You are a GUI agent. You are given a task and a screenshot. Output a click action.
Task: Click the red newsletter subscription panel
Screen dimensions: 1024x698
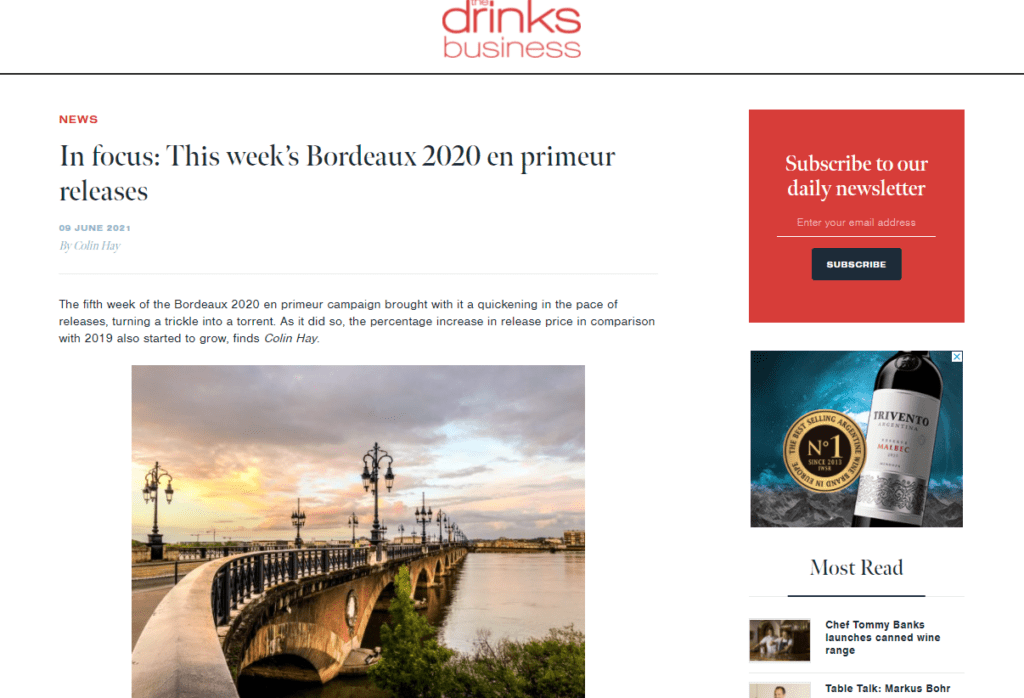coord(856,216)
